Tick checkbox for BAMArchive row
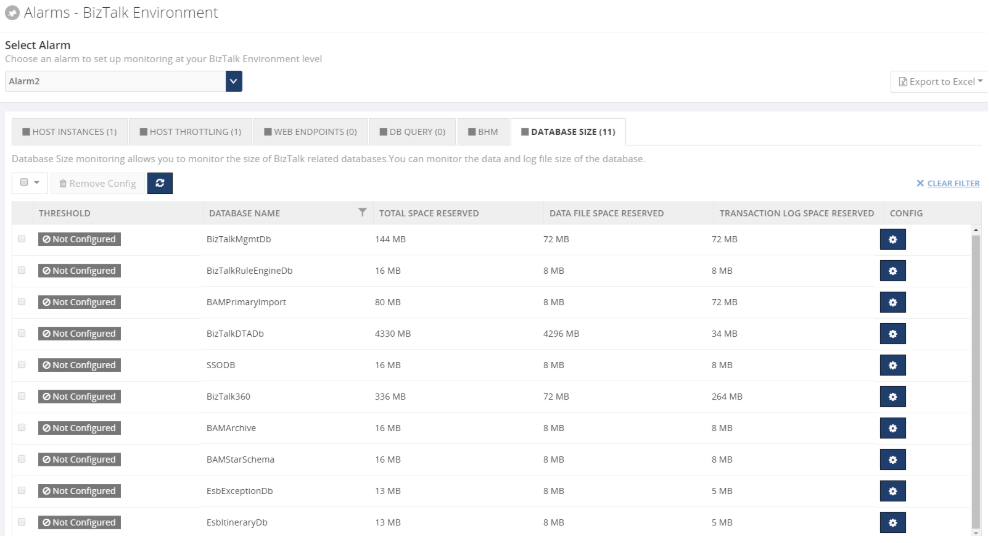 [22, 428]
